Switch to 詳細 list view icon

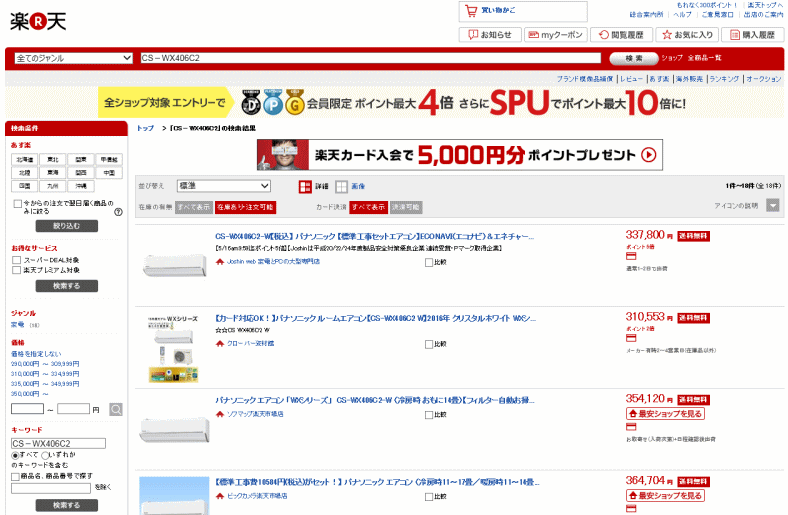pyautogui.click(x=306, y=186)
